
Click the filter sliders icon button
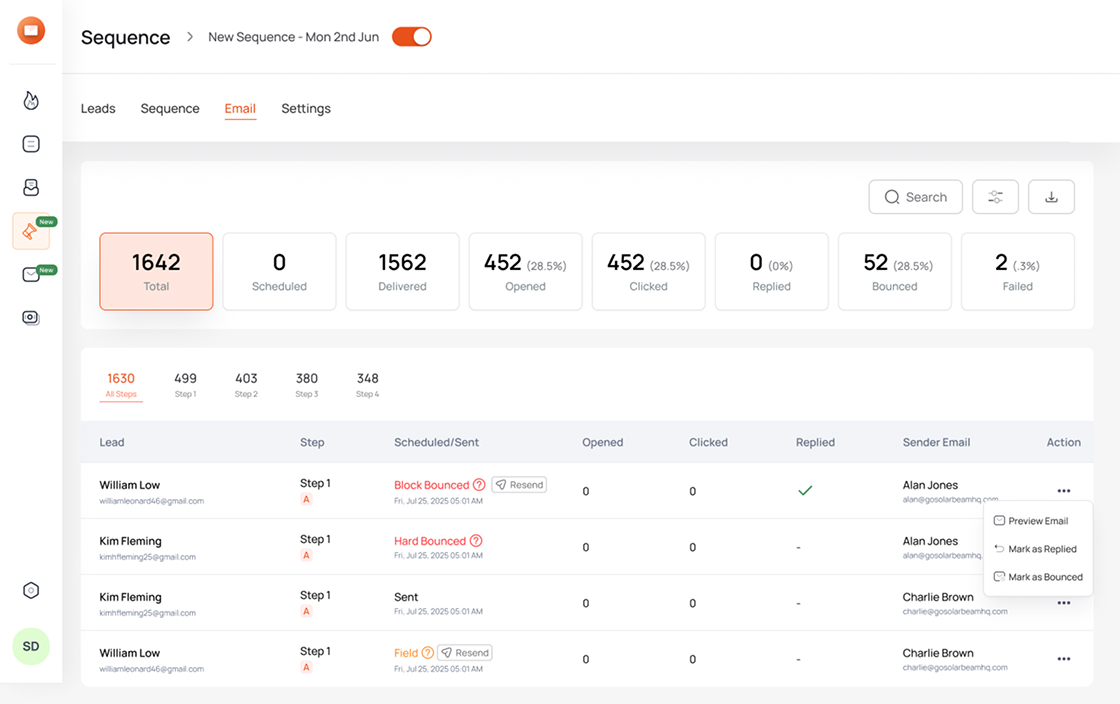coord(995,197)
